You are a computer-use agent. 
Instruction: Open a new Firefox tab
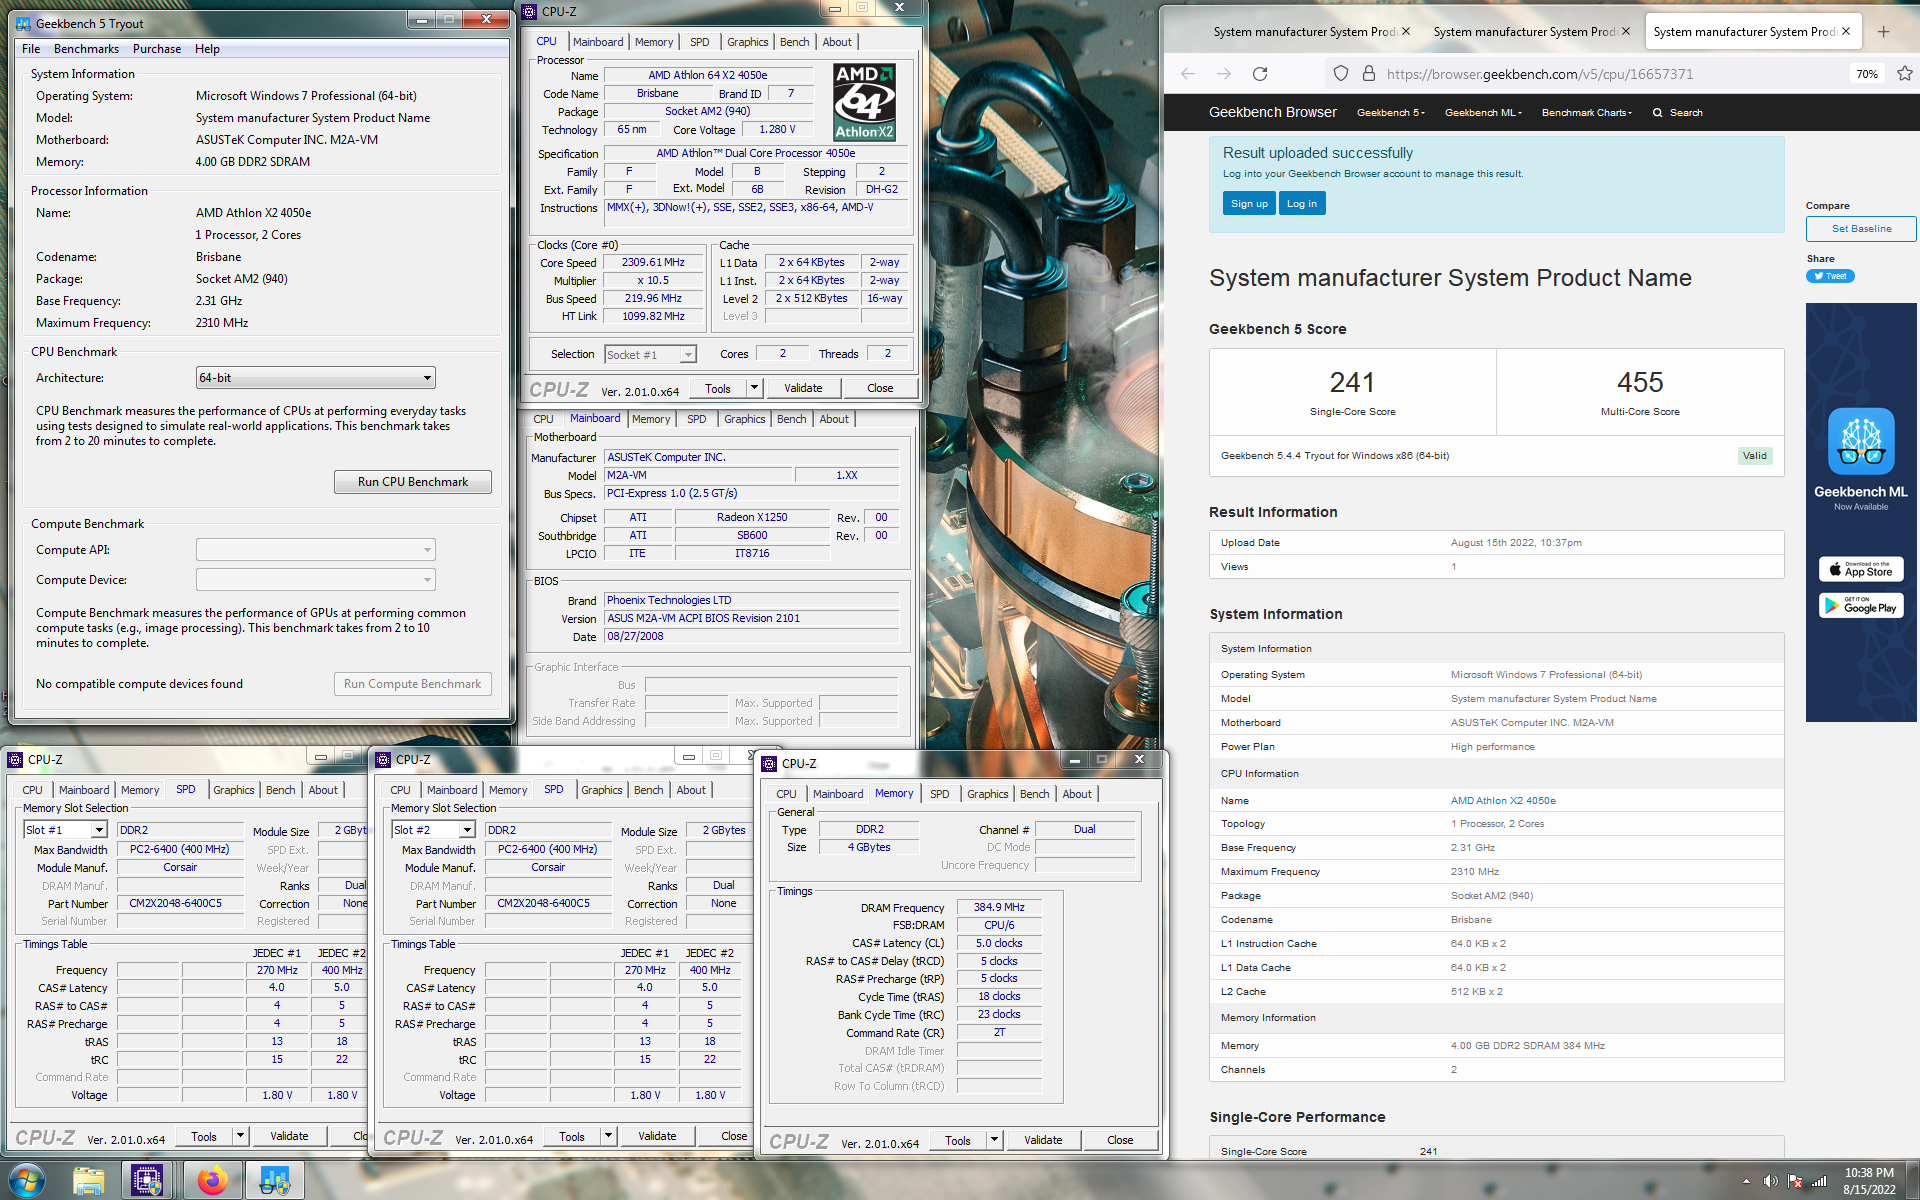point(1883,32)
